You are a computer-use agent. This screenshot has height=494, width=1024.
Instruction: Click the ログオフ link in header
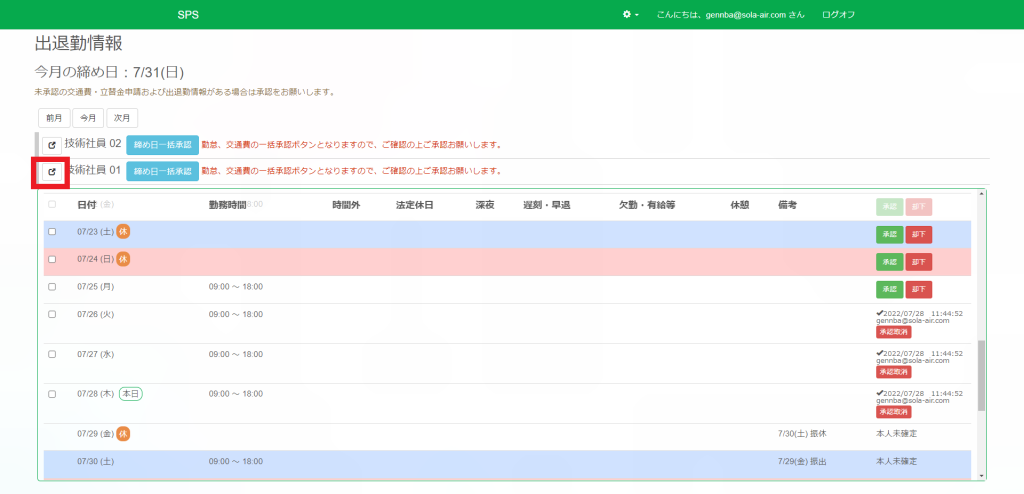pyautogui.click(x=838, y=15)
